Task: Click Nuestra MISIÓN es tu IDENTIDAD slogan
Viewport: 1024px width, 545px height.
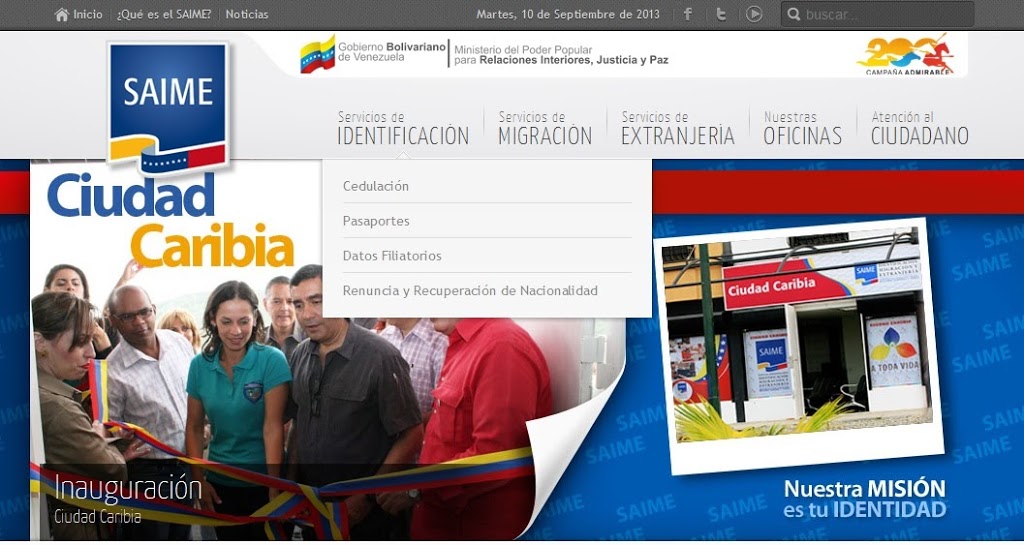Action: coord(865,499)
